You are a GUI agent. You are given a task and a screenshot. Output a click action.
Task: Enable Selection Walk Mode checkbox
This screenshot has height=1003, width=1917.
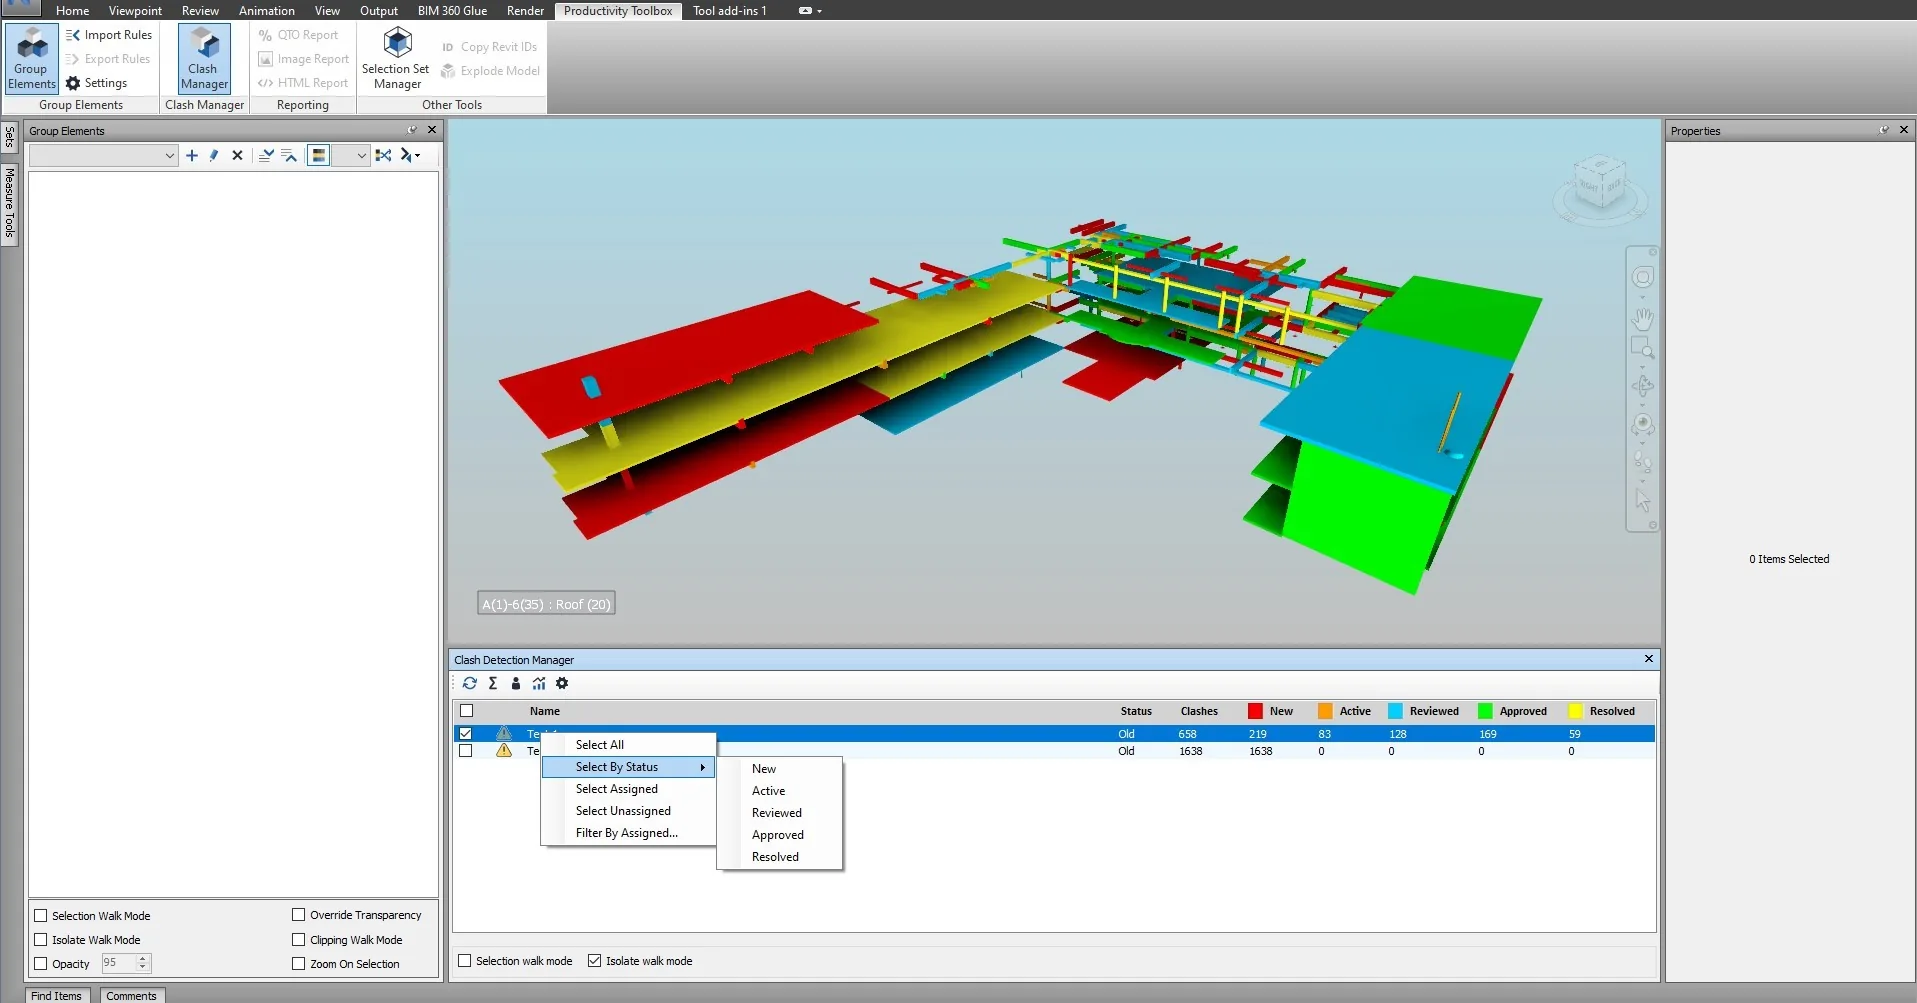(41, 915)
